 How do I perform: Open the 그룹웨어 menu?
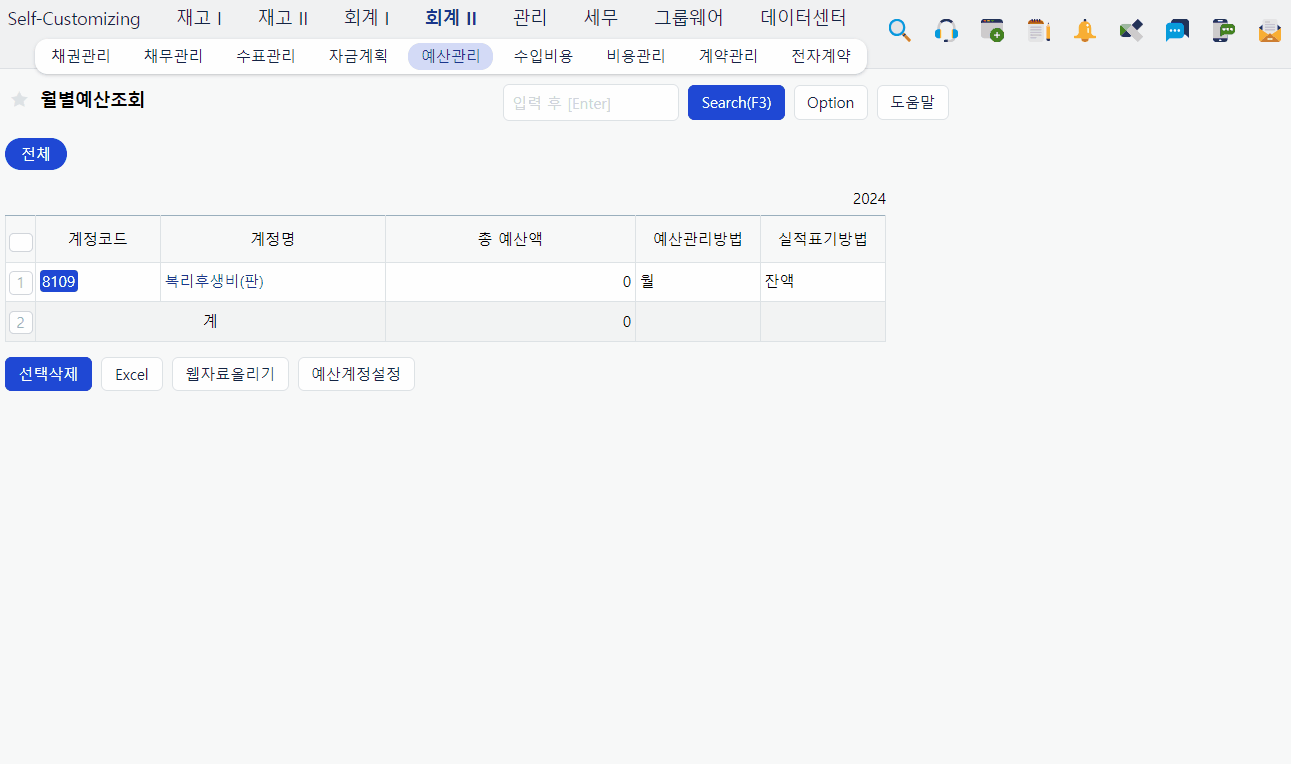(x=689, y=18)
